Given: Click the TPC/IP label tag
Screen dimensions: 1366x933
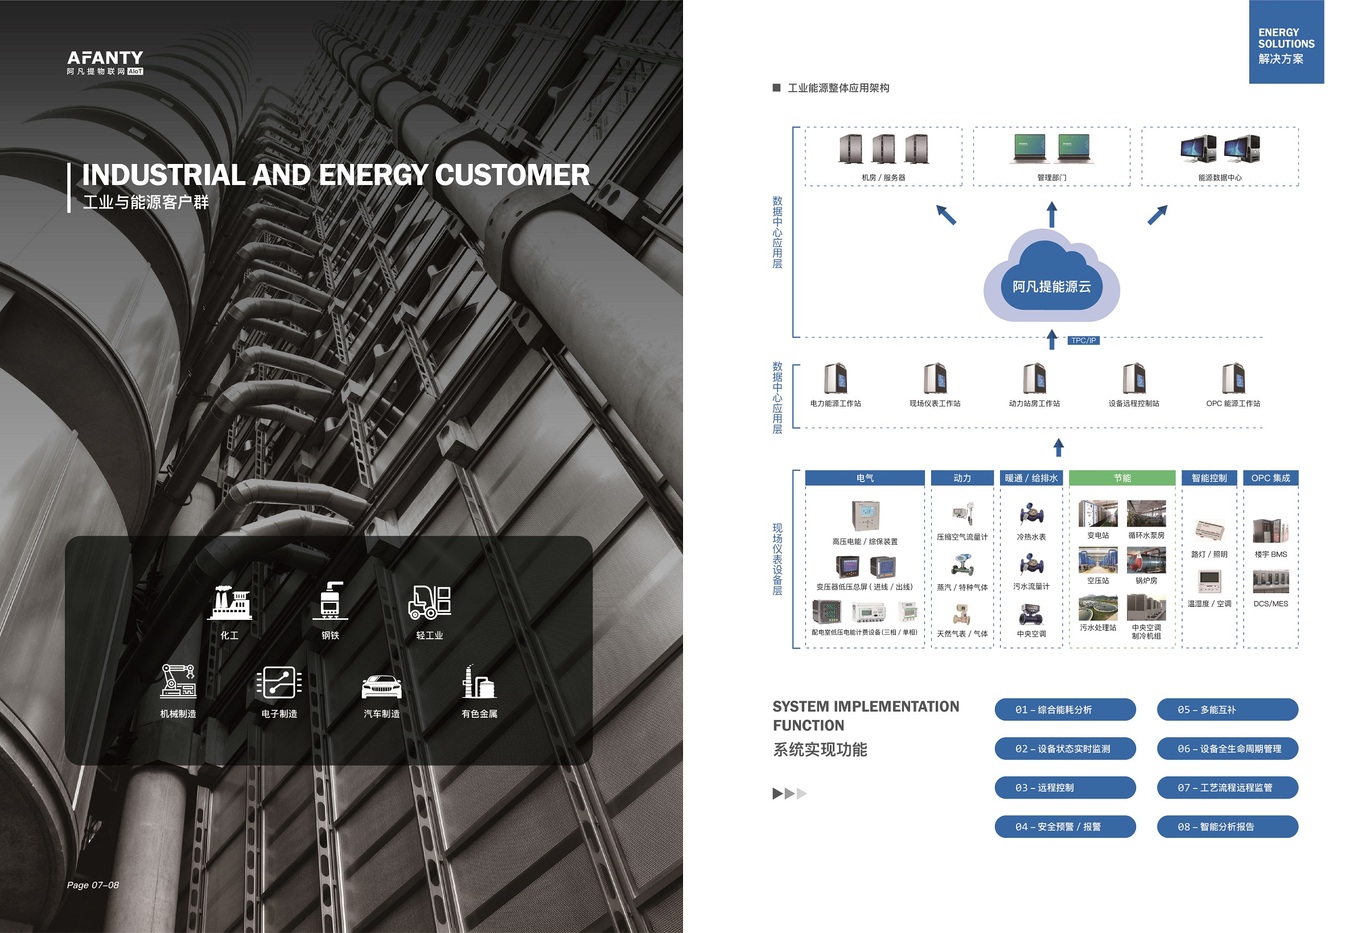Looking at the screenshot, I should click(x=1084, y=341).
